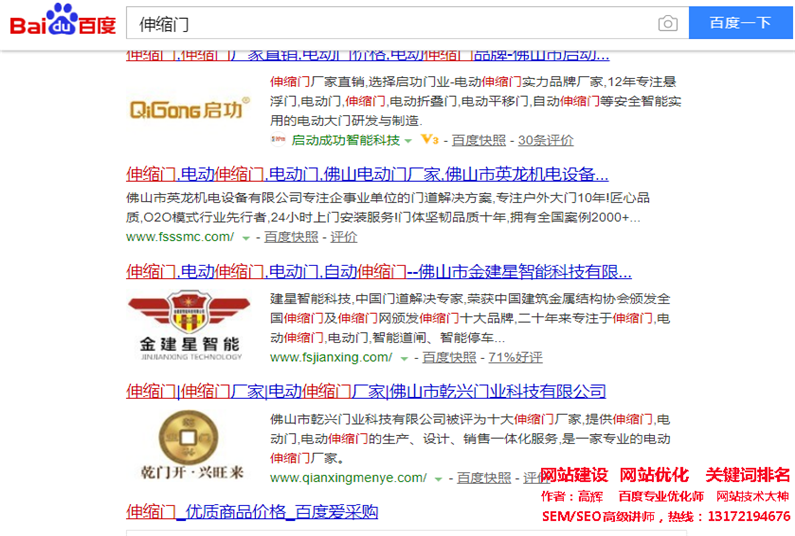Screen dimensions: 795x536
Task: Open the 30条评价 reviews link
Action: [546, 140]
